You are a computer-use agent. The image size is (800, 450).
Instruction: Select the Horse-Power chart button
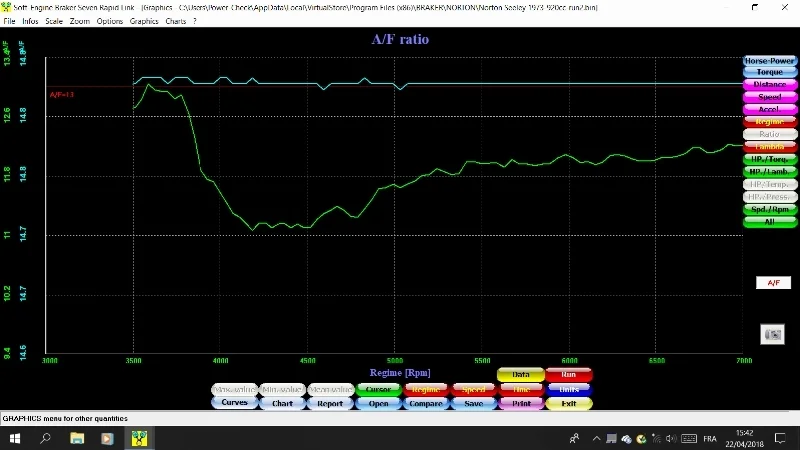769,61
